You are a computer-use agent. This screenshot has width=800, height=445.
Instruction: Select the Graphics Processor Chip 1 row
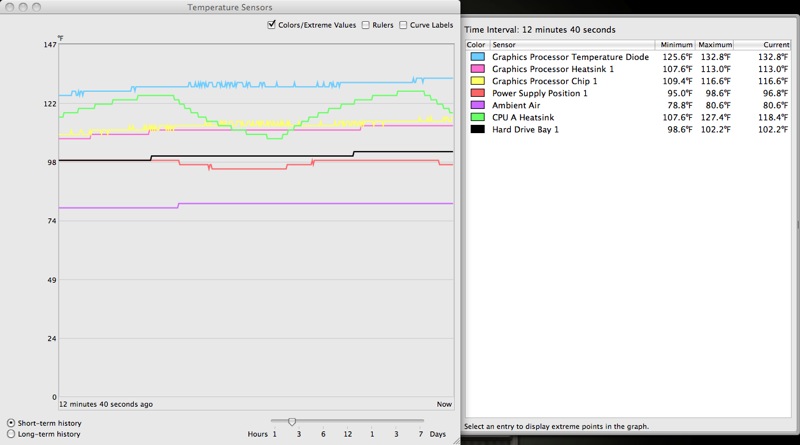628,81
